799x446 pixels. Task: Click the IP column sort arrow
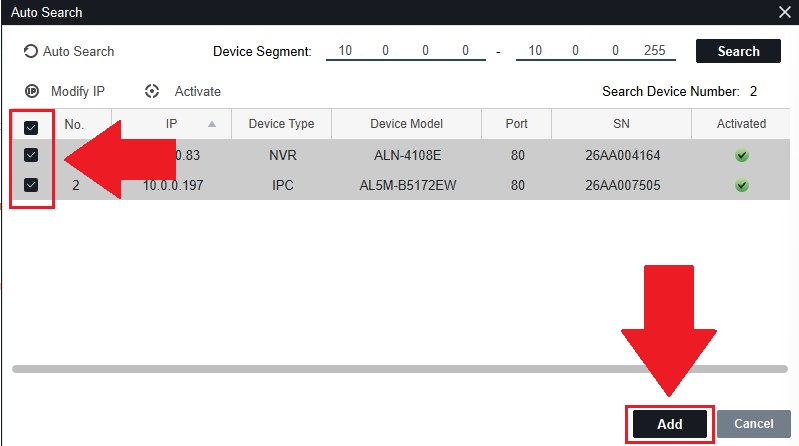click(x=212, y=124)
